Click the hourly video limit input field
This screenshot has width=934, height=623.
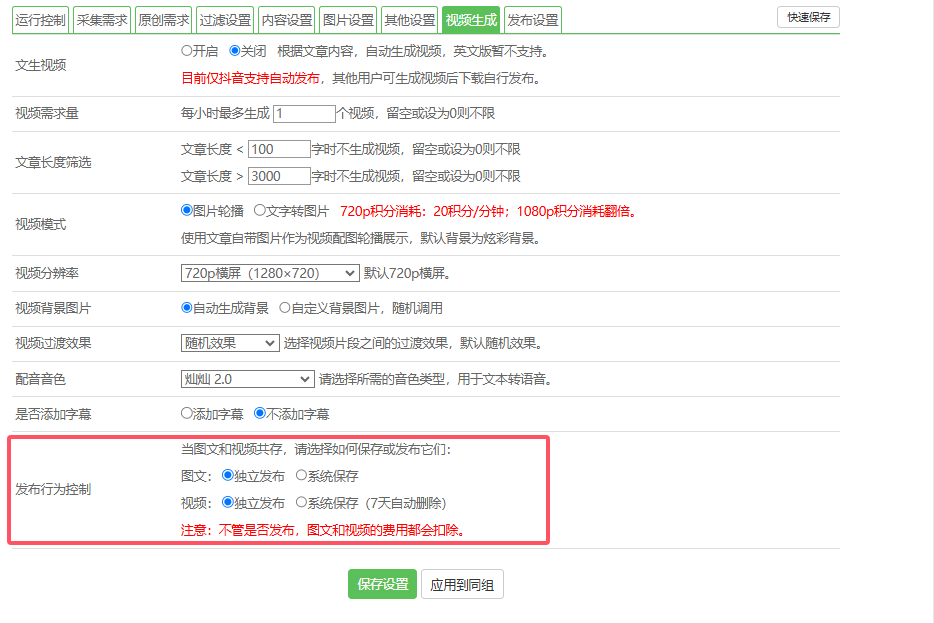pyautogui.click(x=304, y=114)
